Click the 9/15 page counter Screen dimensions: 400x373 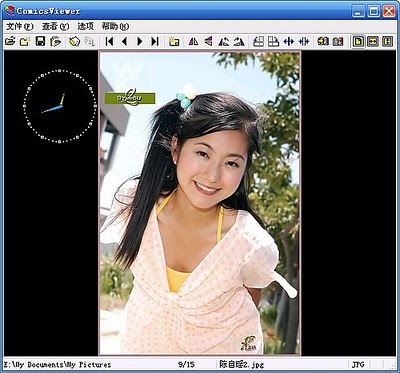186,365
